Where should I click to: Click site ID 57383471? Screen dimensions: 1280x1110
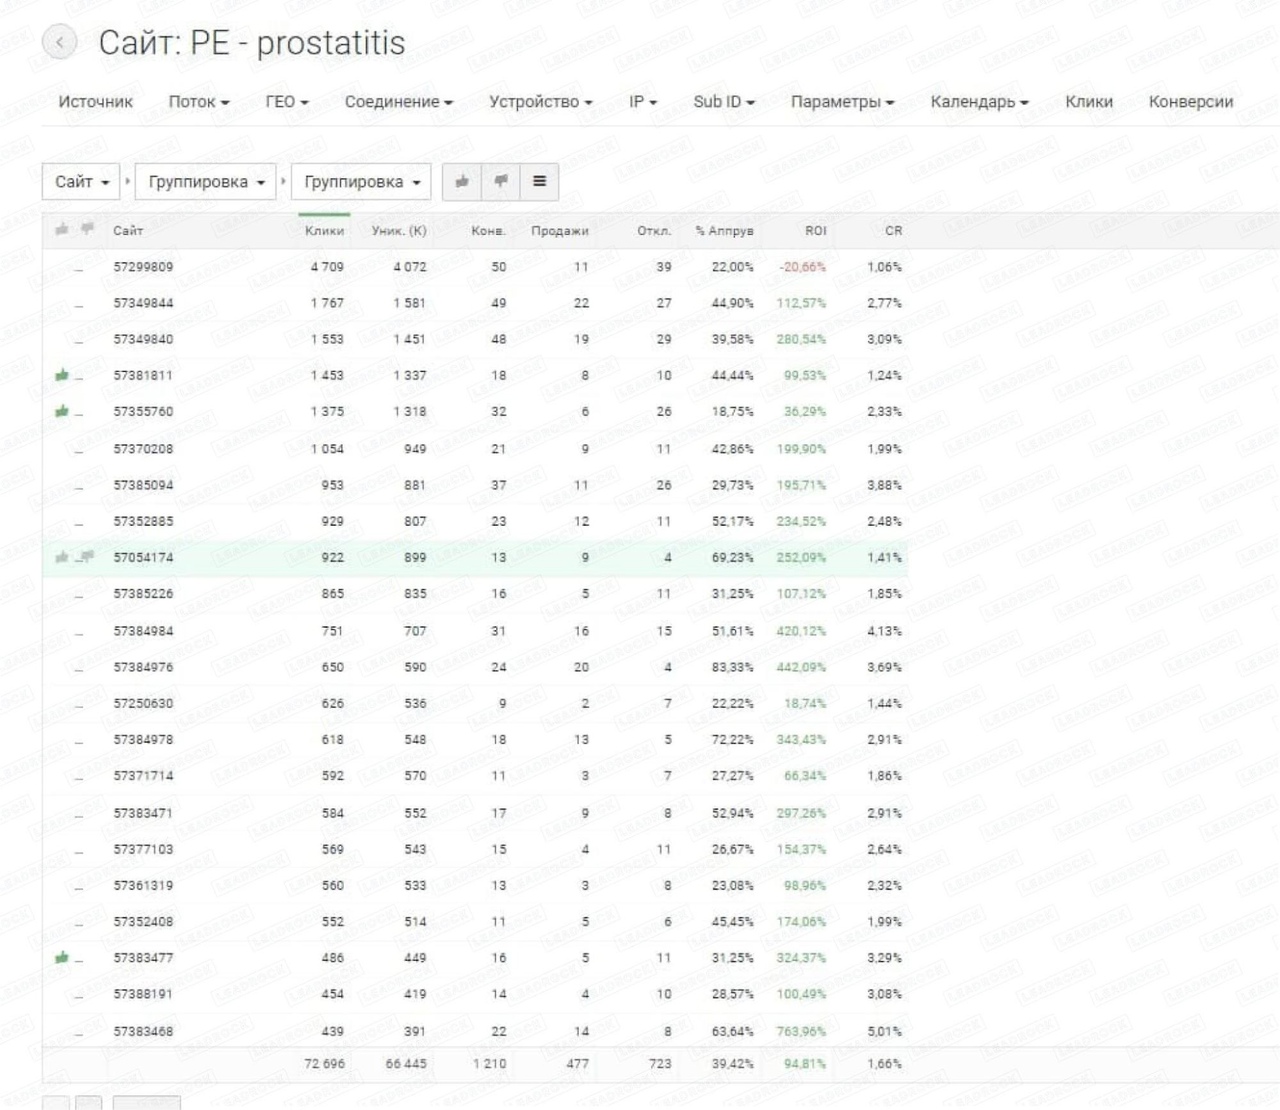[x=143, y=813]
